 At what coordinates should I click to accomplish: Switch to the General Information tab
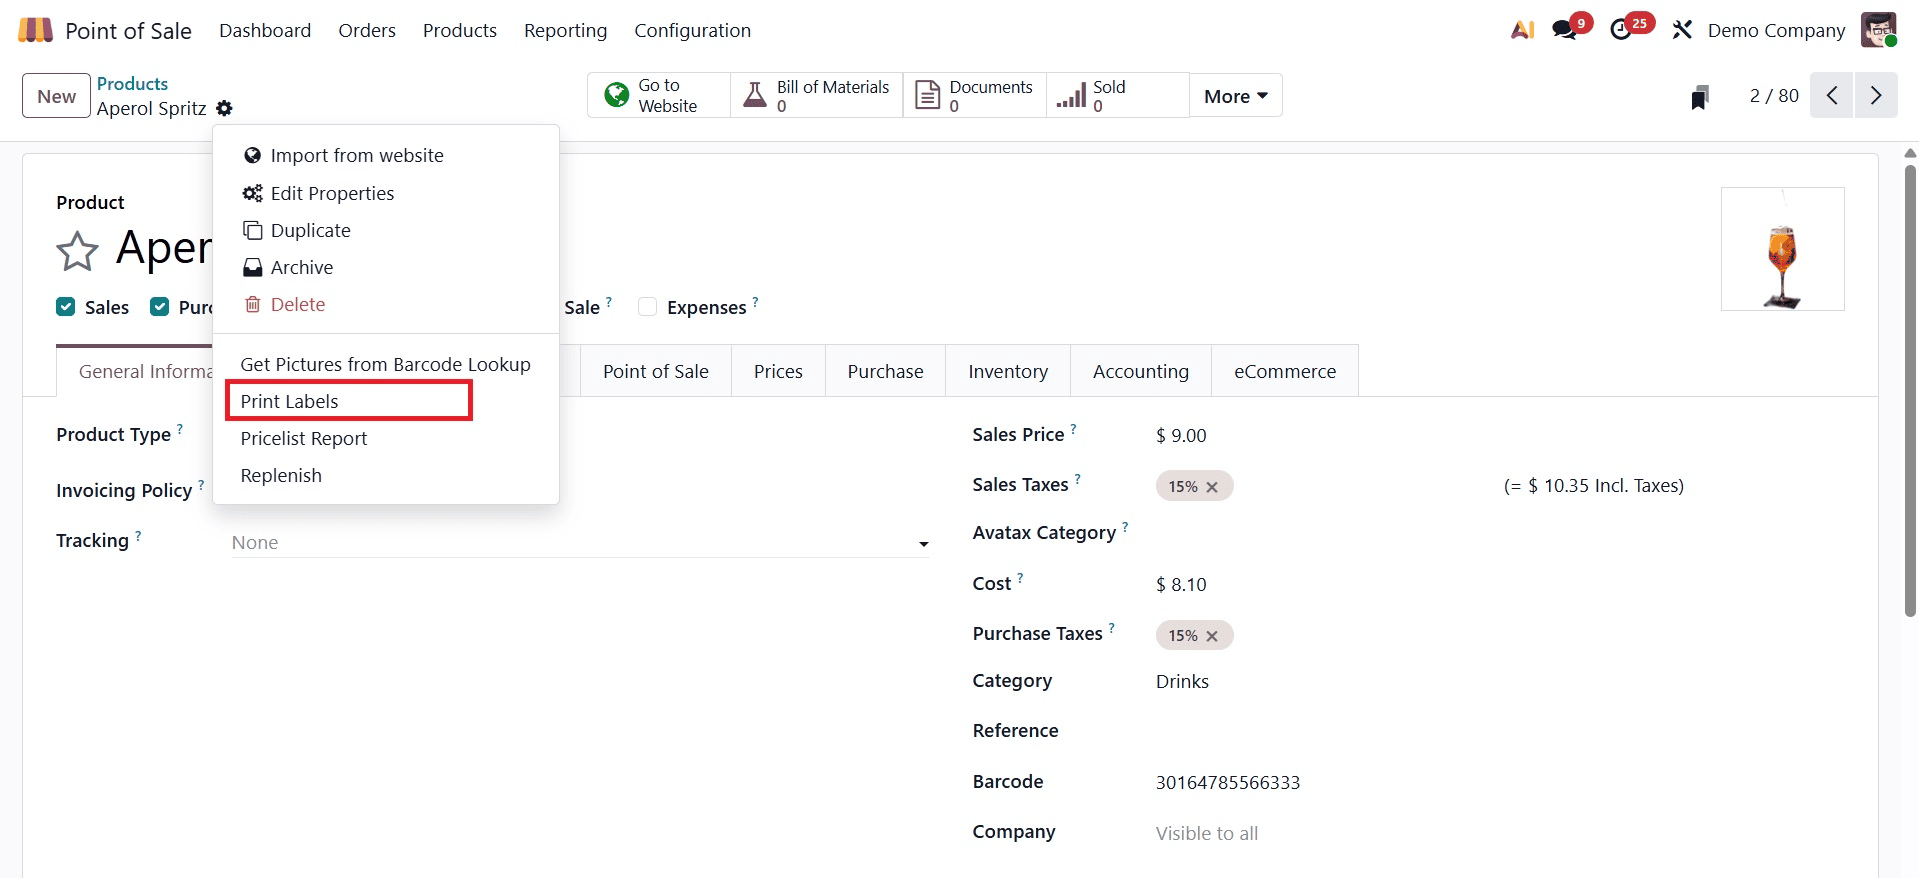(135, 371)
